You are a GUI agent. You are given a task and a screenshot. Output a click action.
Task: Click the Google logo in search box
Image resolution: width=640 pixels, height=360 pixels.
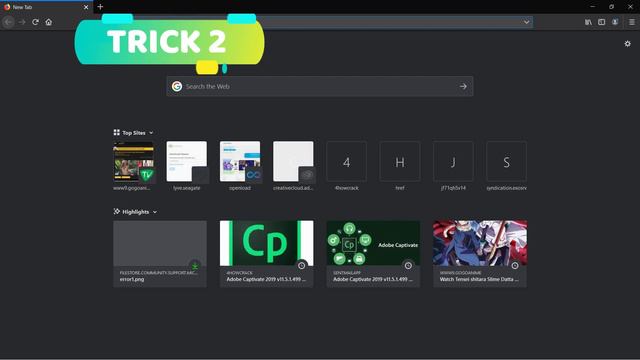[x=177, y=86]
